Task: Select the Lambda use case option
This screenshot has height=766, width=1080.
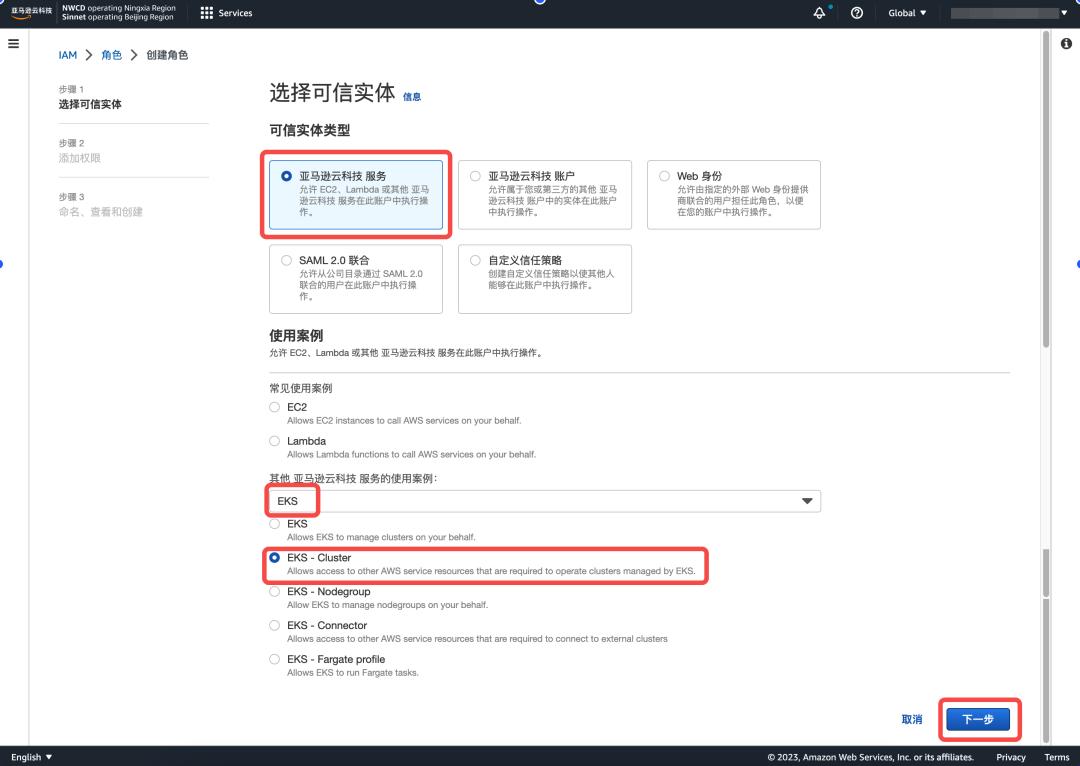Action: pyautogui.click(x=274, y=441)
